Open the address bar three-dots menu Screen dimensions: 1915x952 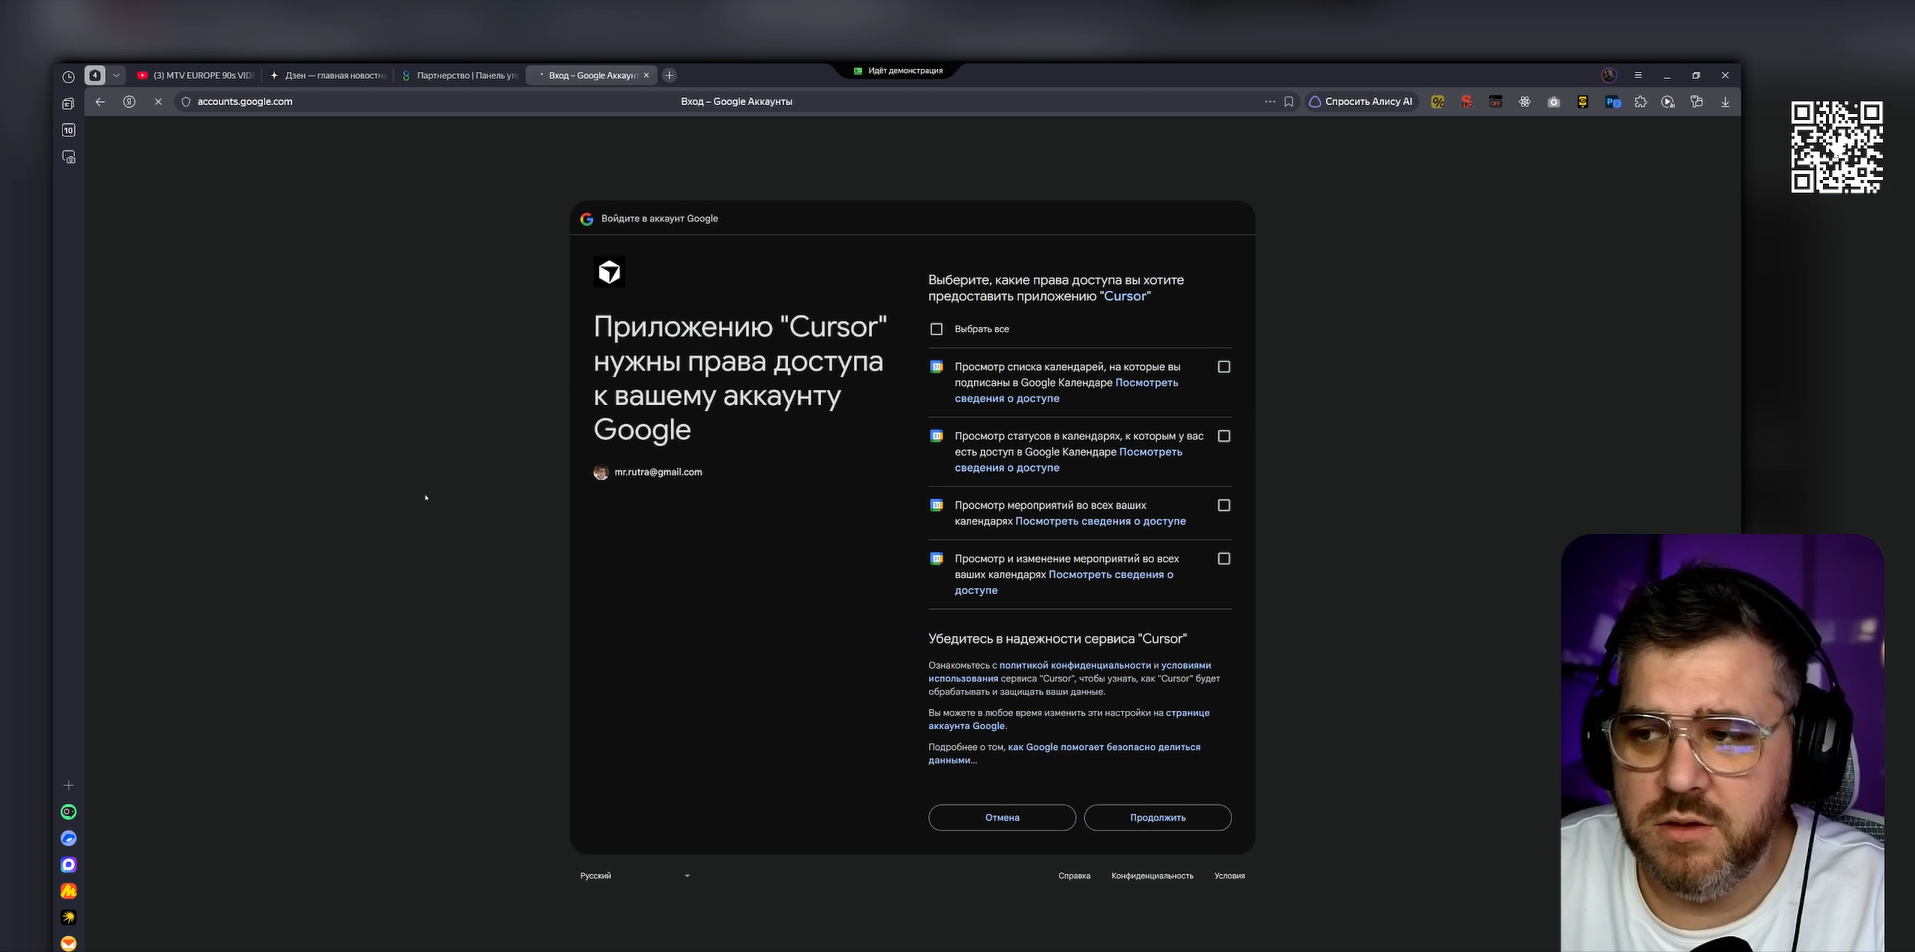coord(1270,101)
